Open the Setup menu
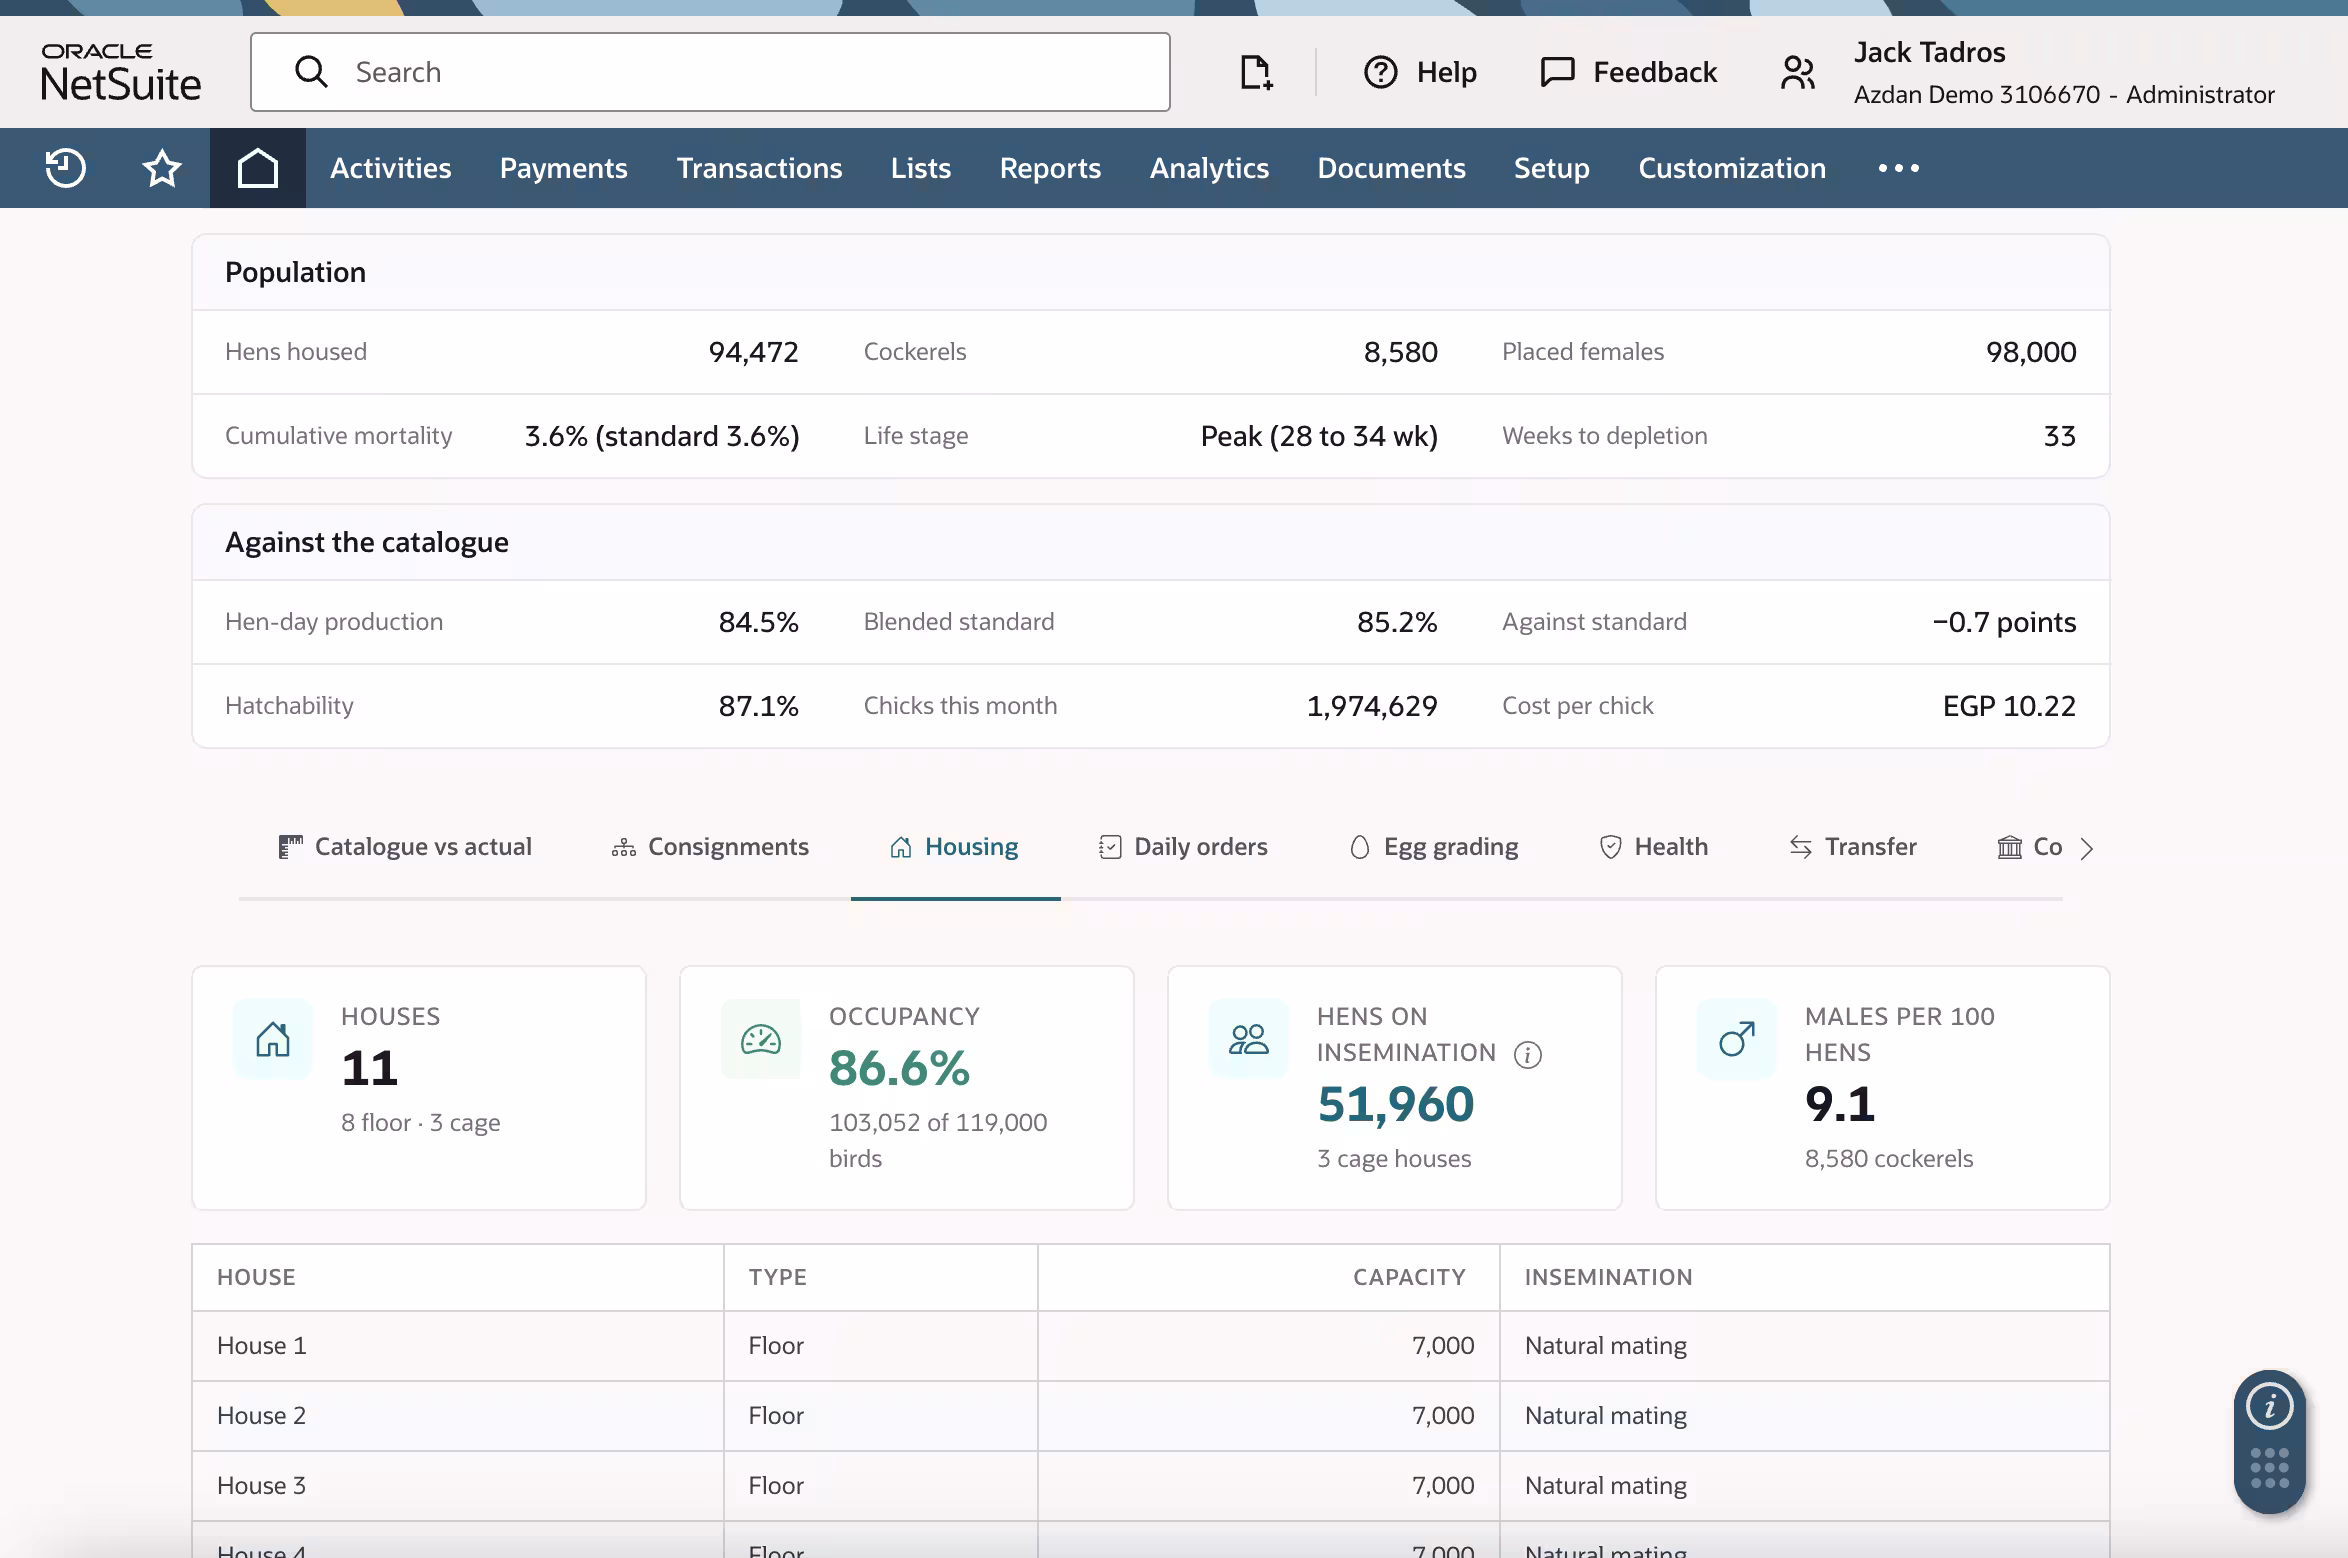Image resolution: width=2348 pixels, height=1558 pixels. coord(1552,168)
